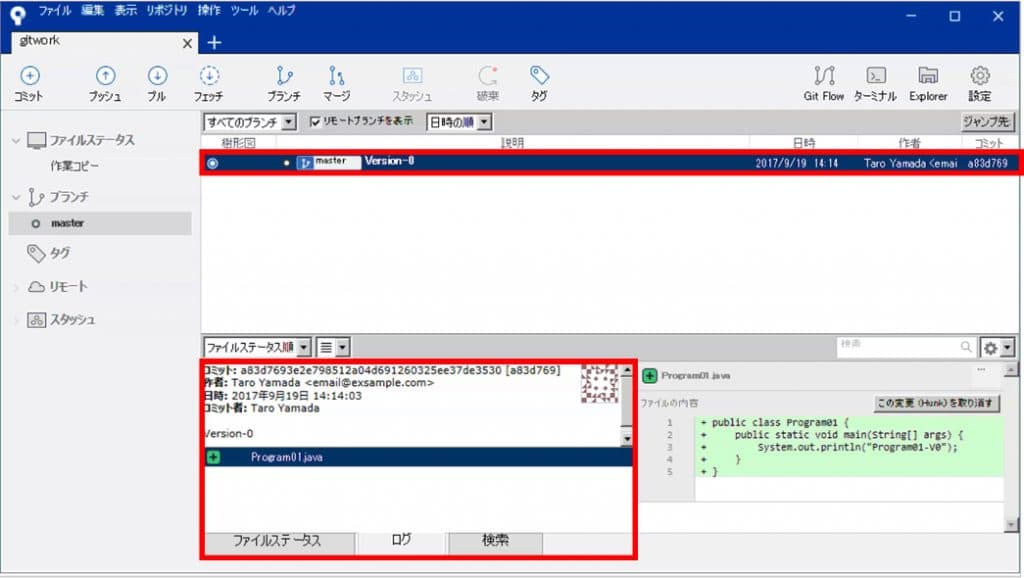The image size is (1024, 578).
Task: Open the すべてのブランチ dropdown
Action: coord(247,121)
